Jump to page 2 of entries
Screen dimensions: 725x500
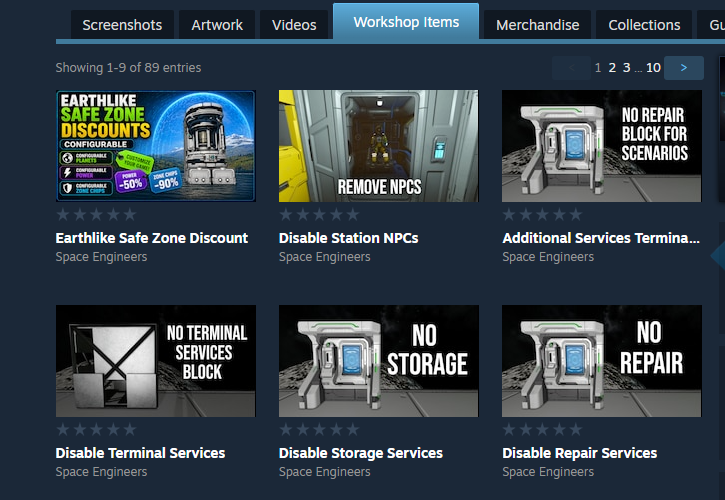click(612, 68)
